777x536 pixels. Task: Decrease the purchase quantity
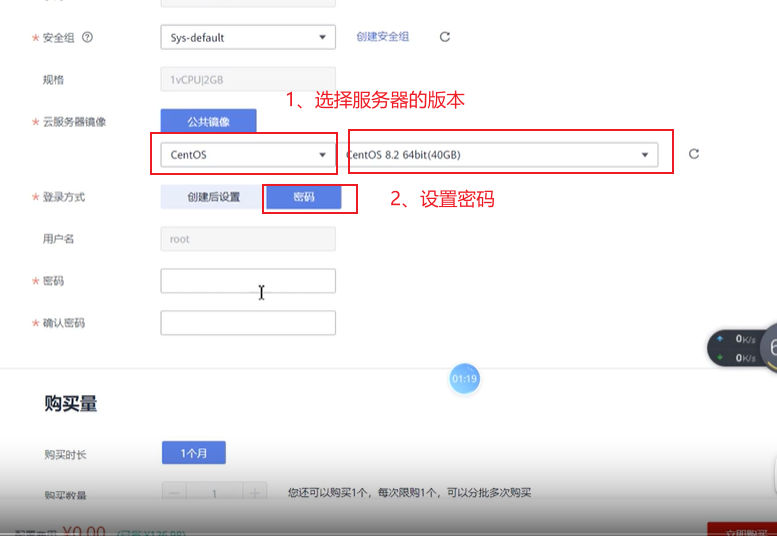[174, 493]
